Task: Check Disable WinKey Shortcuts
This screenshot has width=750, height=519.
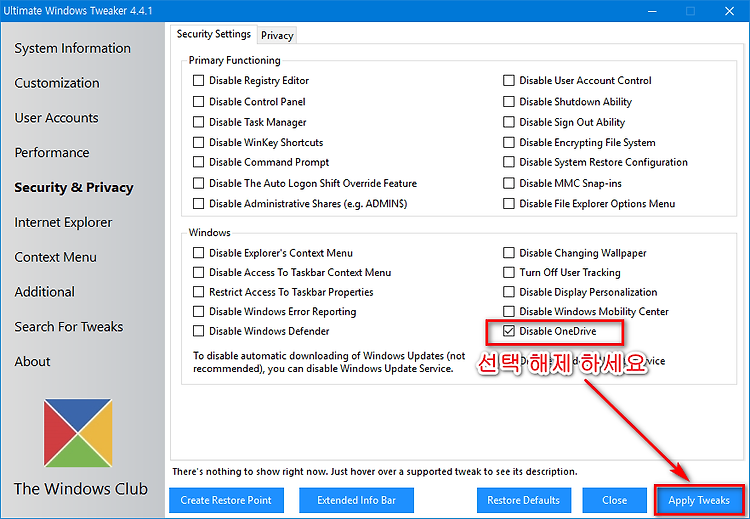Action: pyautogui.click(x=198, y=142)
